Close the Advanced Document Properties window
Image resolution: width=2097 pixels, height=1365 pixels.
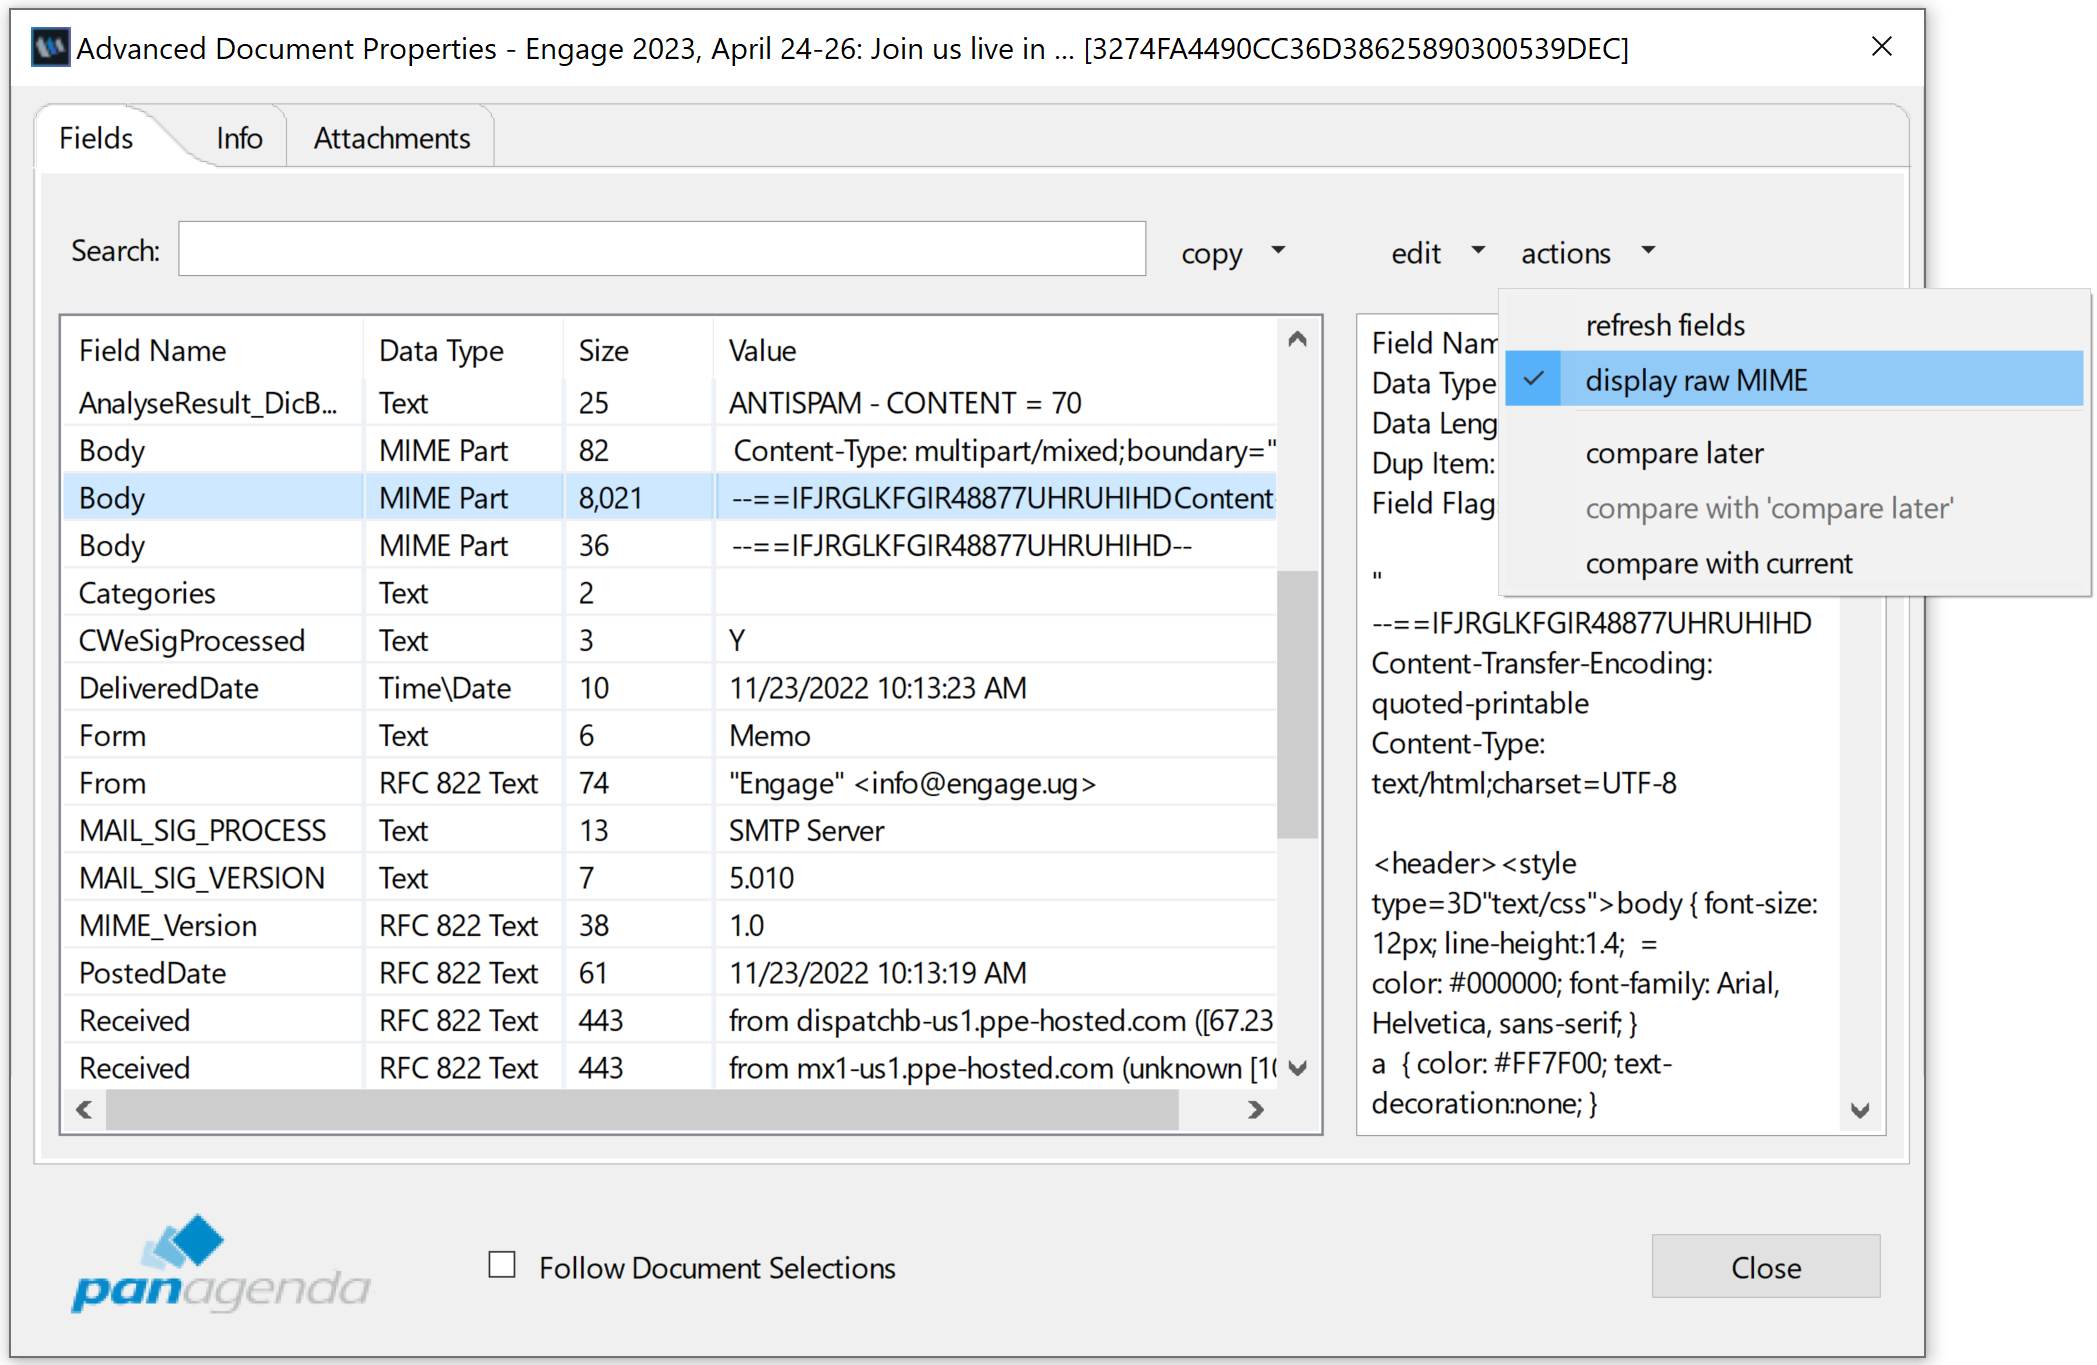pyautogui.click(x=1881, y=47)
